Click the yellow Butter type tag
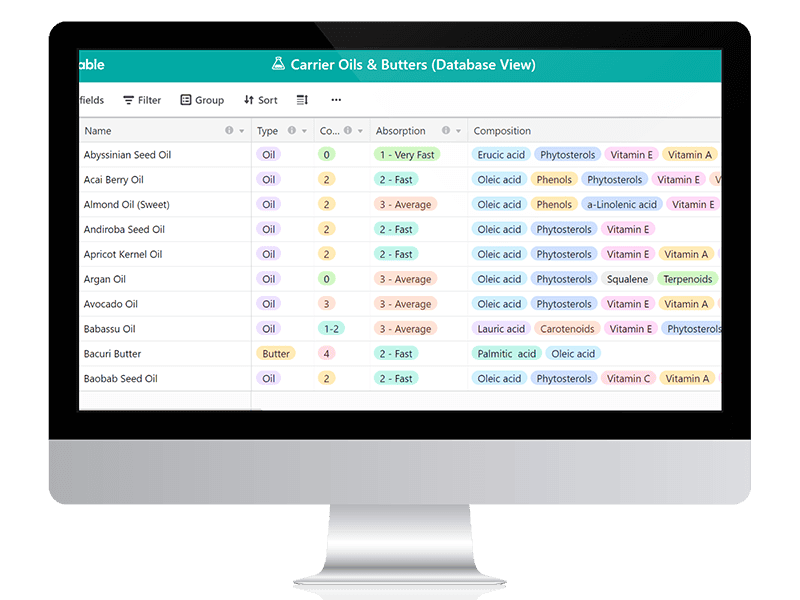This screenshot has width=800, height=600. 276,354
